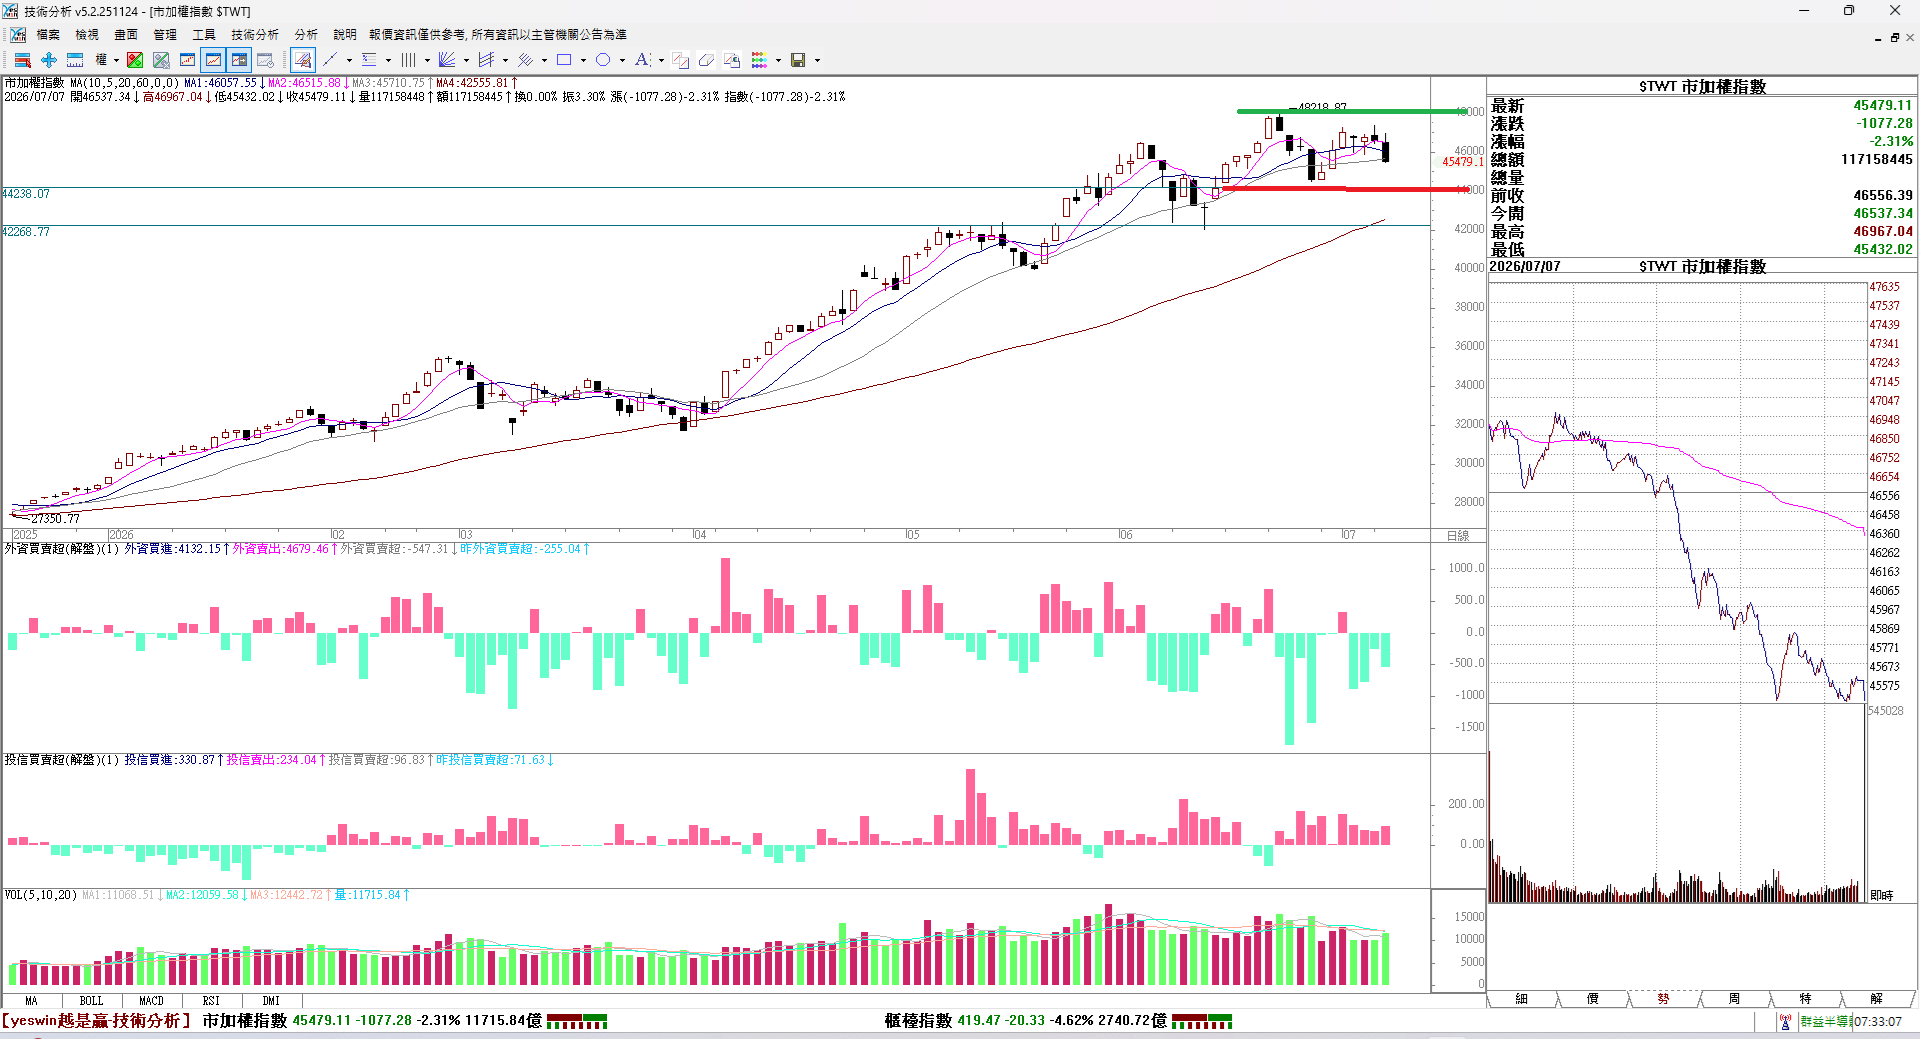The width and height of the screenshot is (1920, 1039).
Task: Switch to the MACD indicator tab
Action: point(151,1001)
